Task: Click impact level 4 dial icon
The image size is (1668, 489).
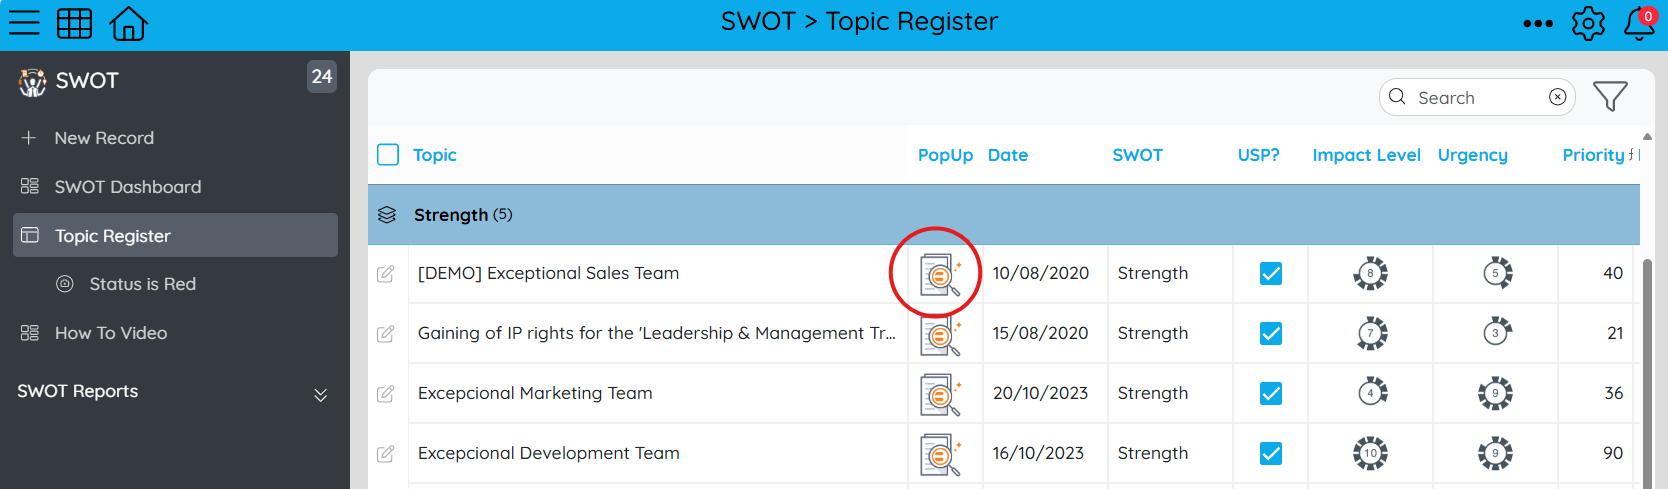Action: click(1371, 393)
